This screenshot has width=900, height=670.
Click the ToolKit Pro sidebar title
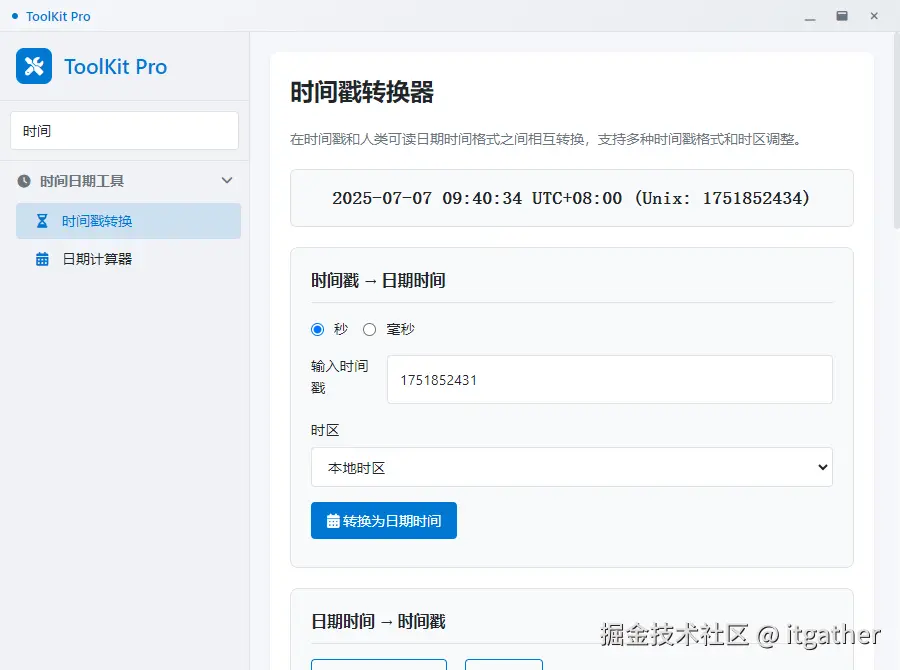[x=115, y=67]
